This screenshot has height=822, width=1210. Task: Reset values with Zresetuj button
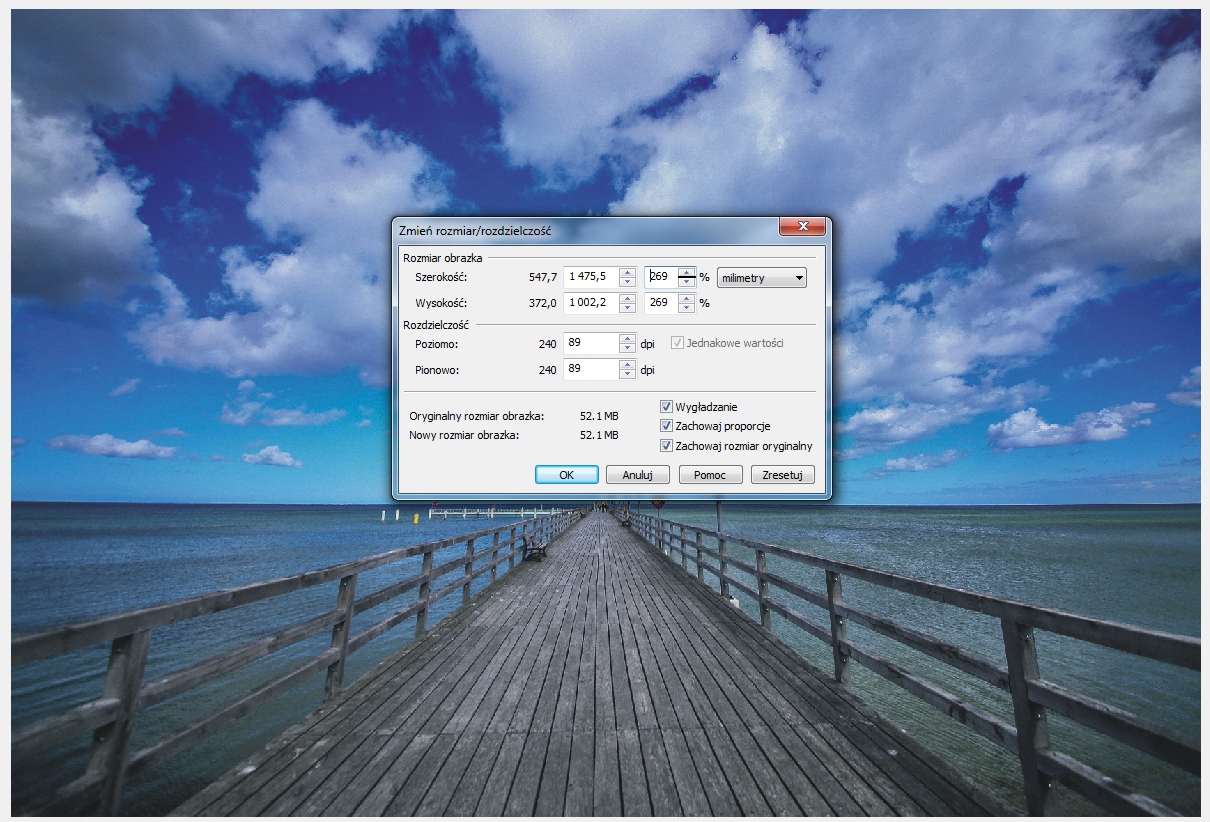[783, 475]
